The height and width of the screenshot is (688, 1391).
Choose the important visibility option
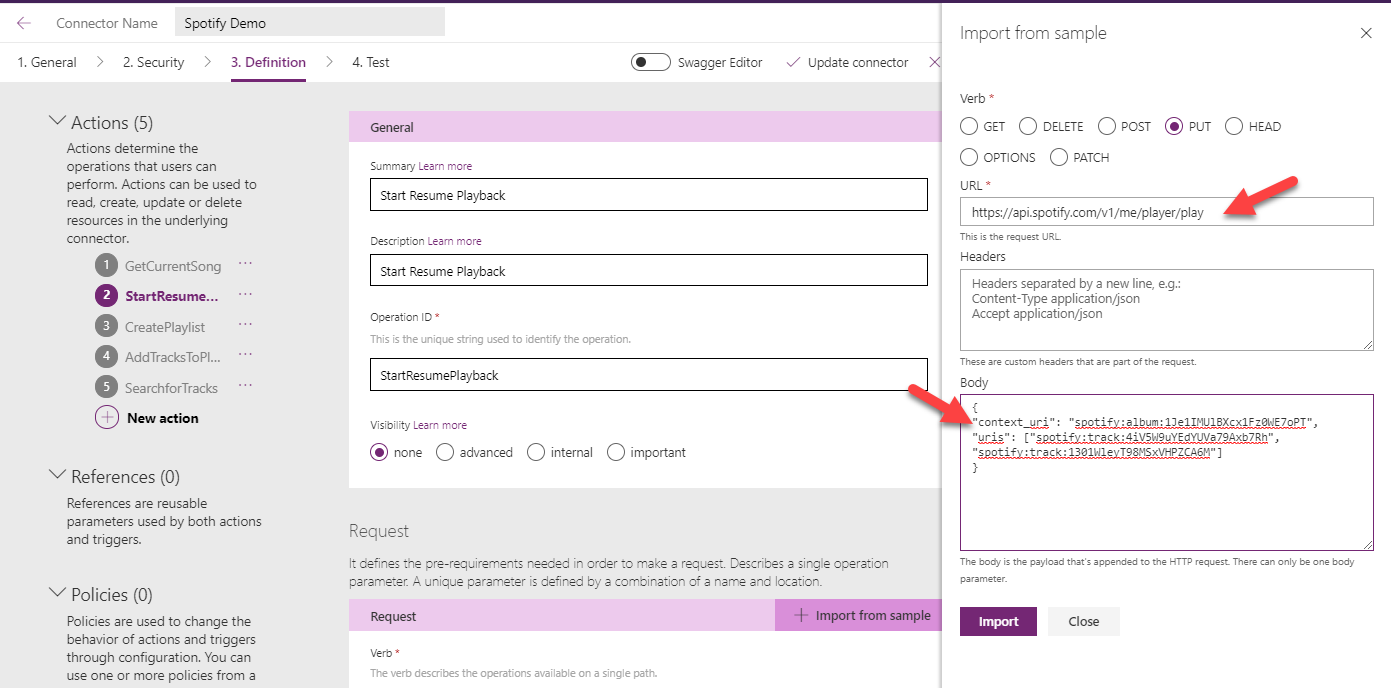pos(616,452)
